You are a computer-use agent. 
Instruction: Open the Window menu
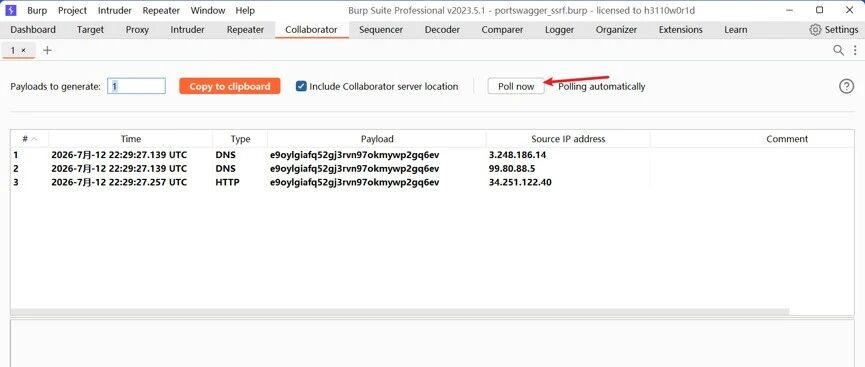tap(208, 10)
